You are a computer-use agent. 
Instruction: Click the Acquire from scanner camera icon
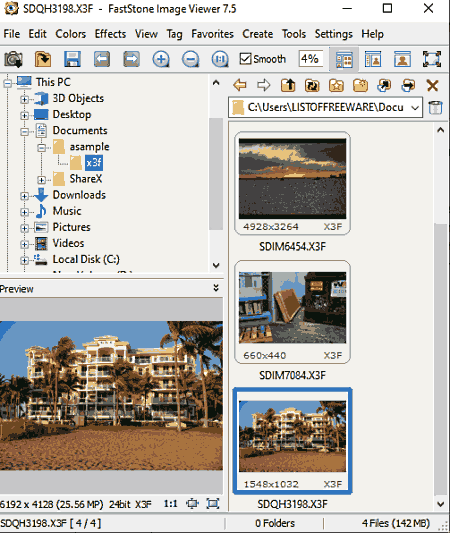click(x=13, y=59)
